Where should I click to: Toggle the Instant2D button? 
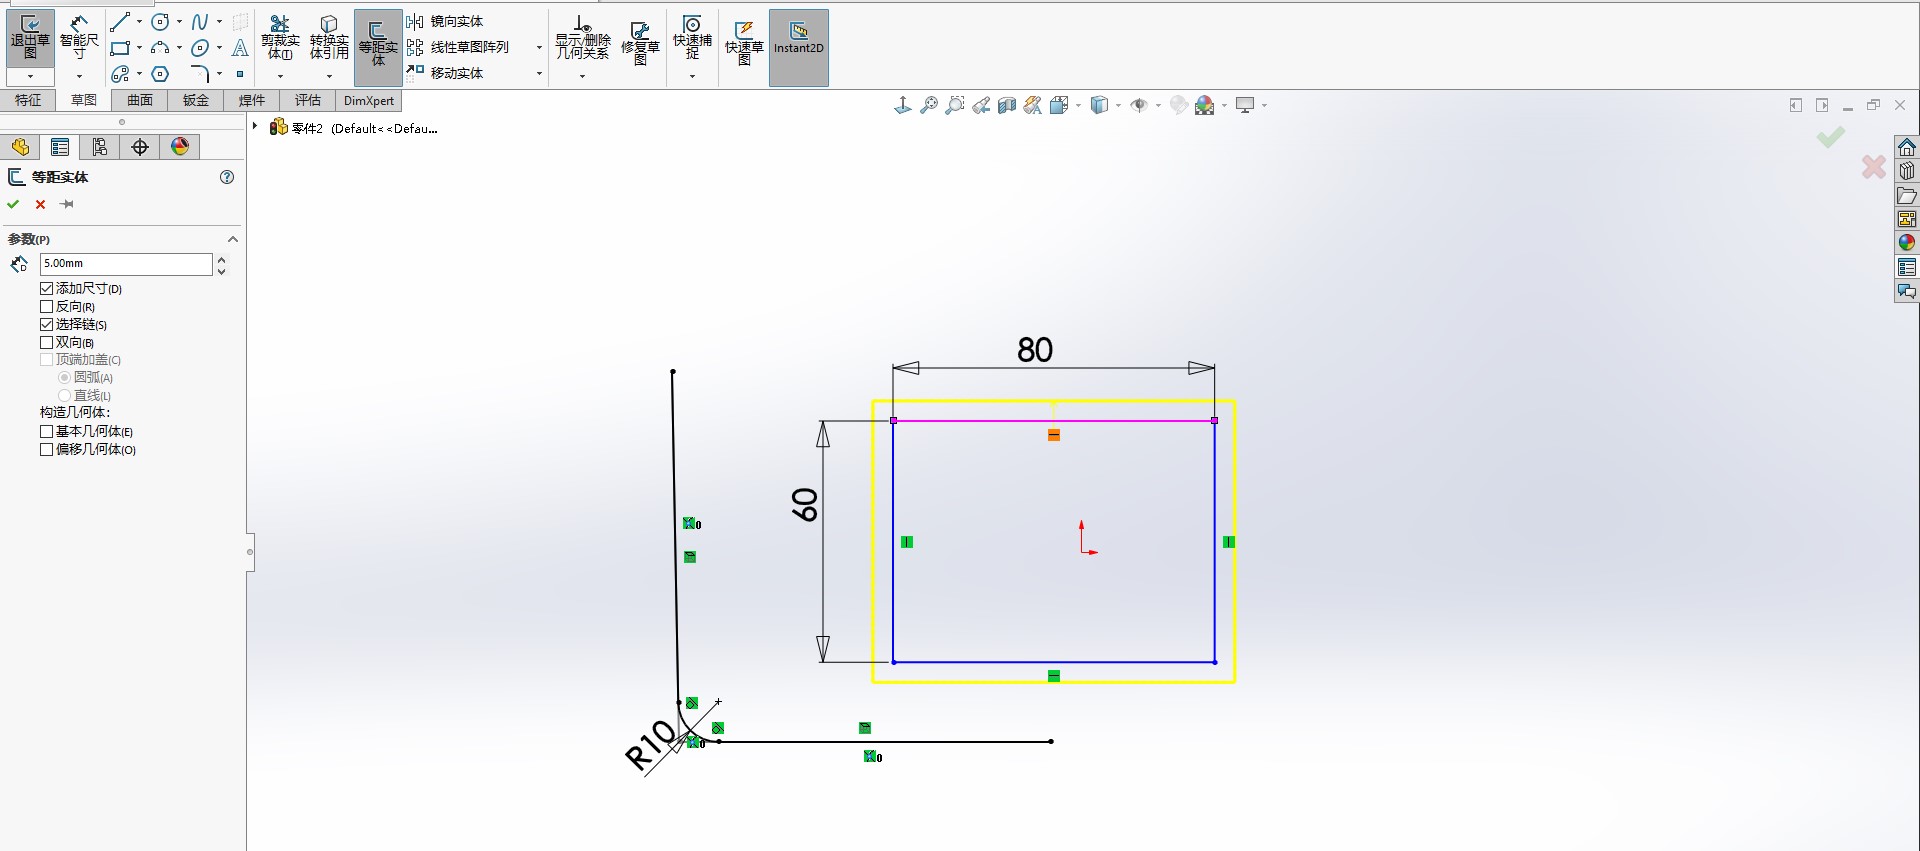[x=799, y=46]
